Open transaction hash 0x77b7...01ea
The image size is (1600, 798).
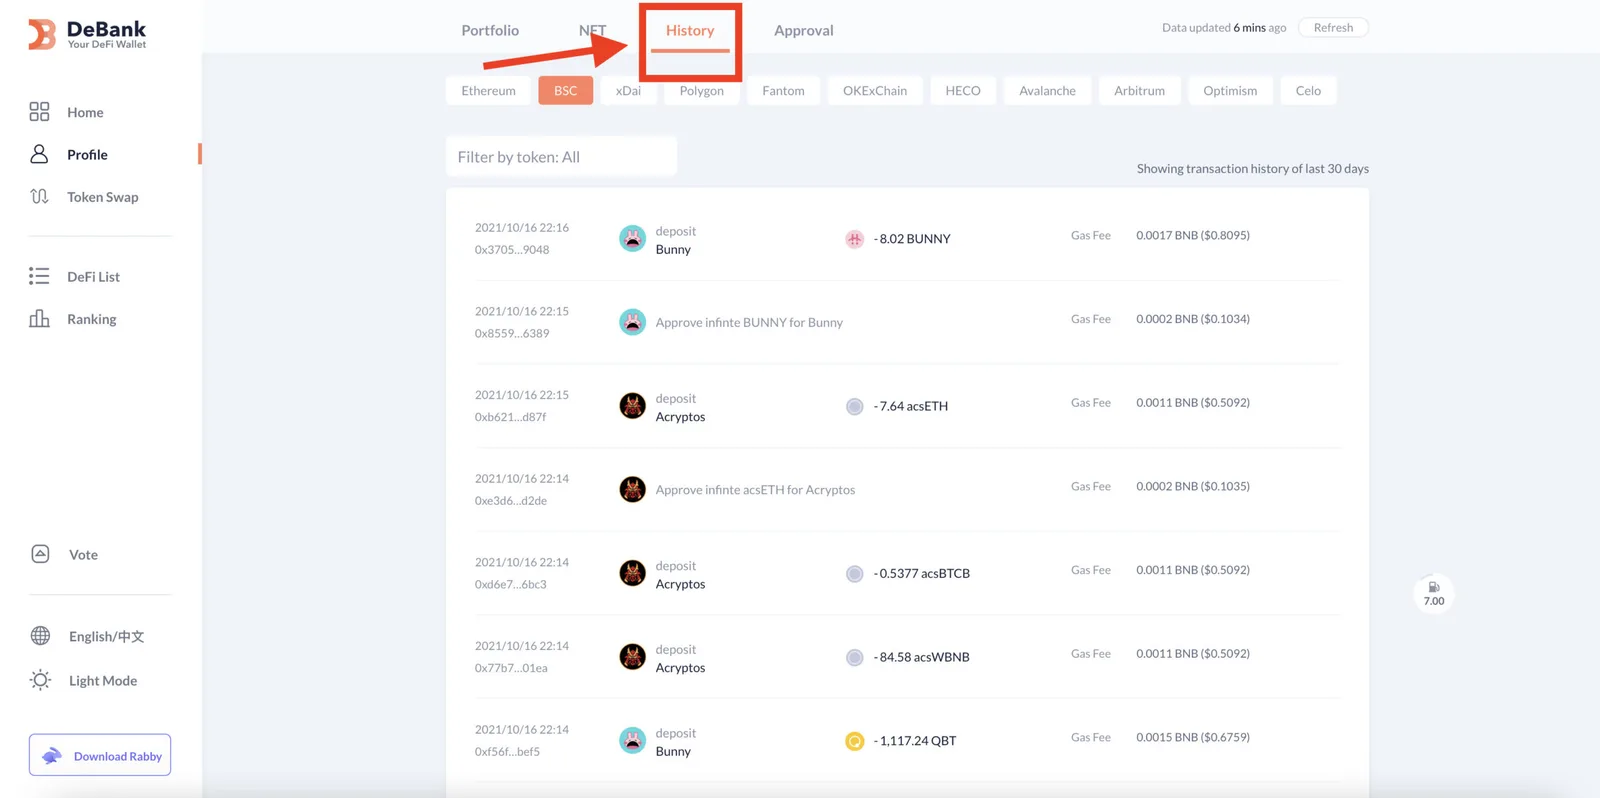coord(511,668)
